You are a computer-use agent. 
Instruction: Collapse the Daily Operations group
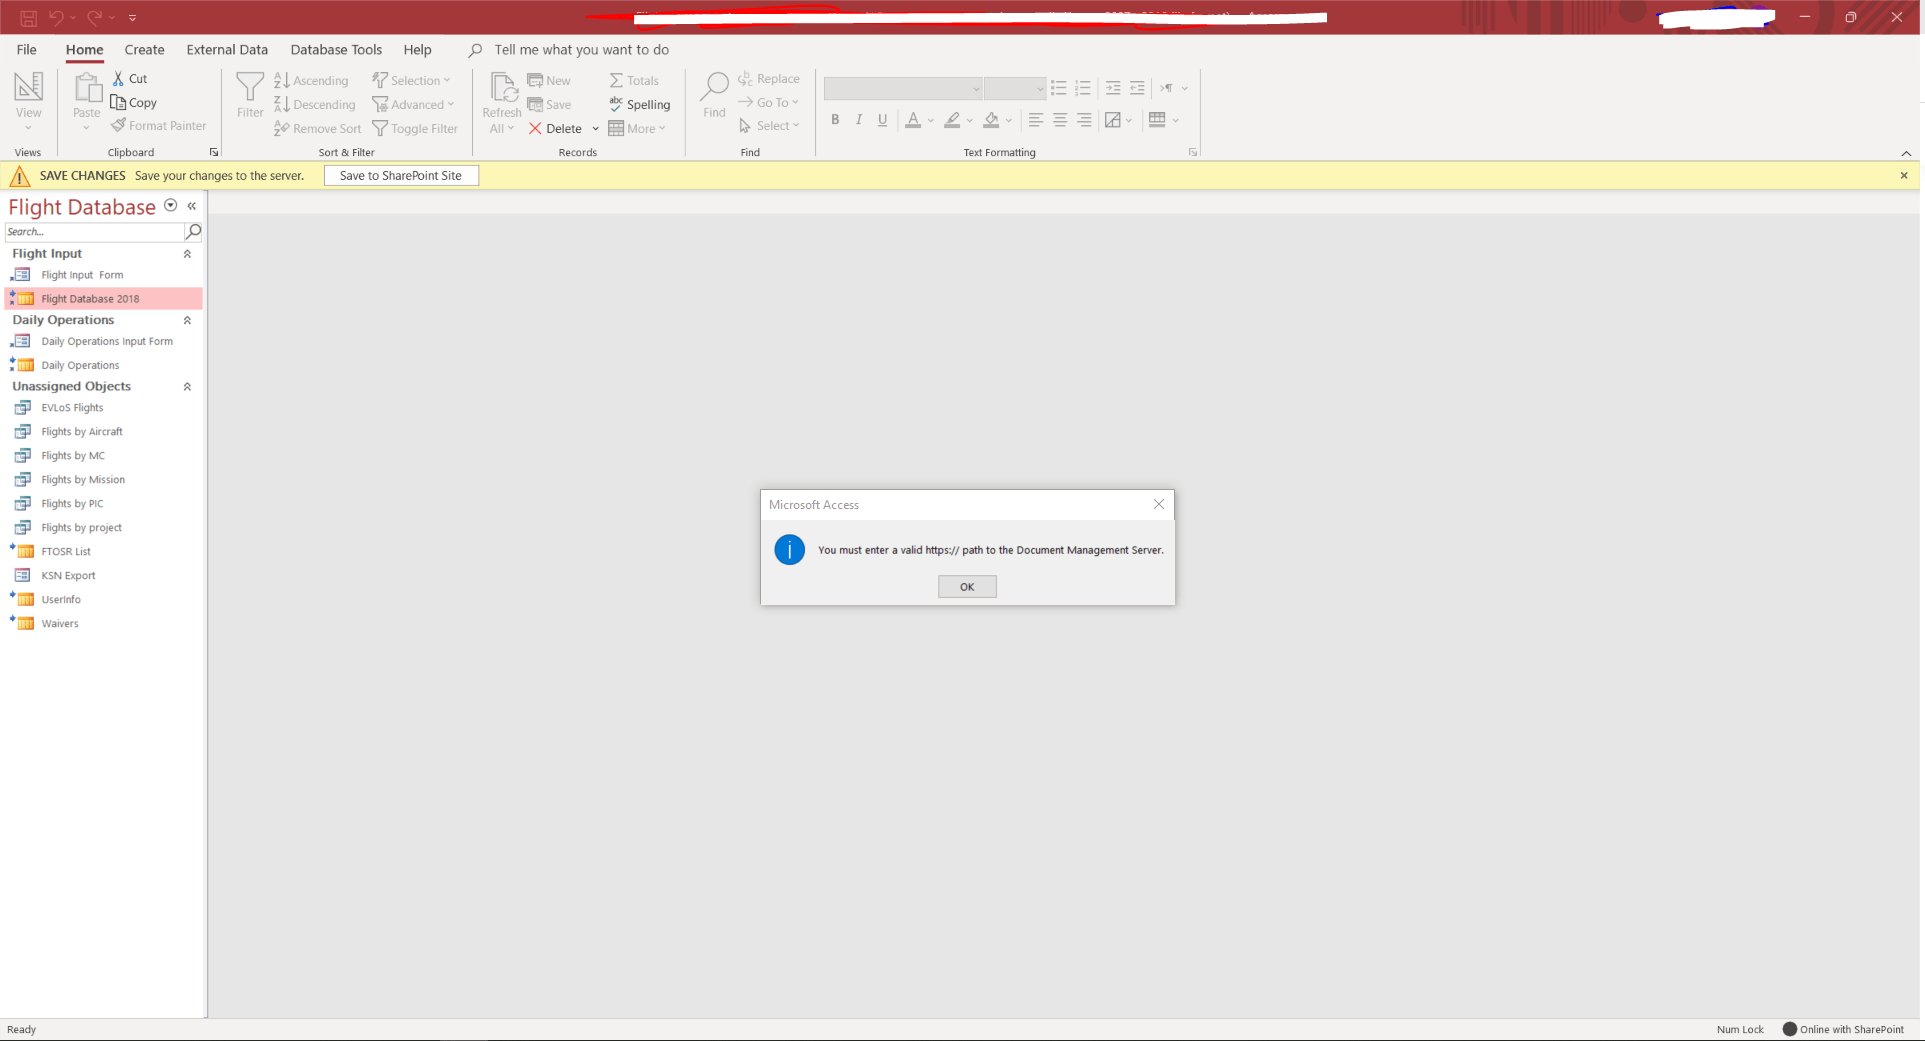pos(187,320)
